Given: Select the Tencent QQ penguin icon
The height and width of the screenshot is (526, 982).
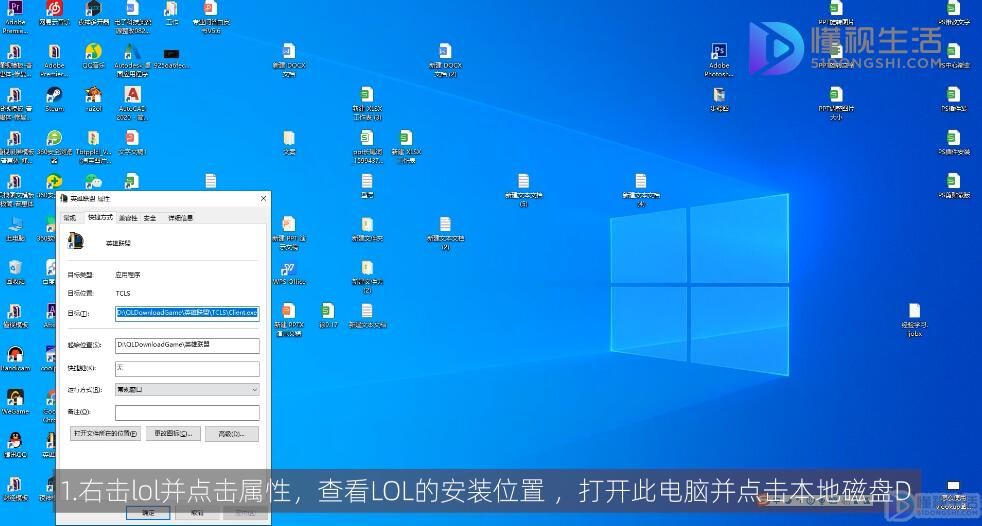Looking at the screenshot, I should coord(15,445).
